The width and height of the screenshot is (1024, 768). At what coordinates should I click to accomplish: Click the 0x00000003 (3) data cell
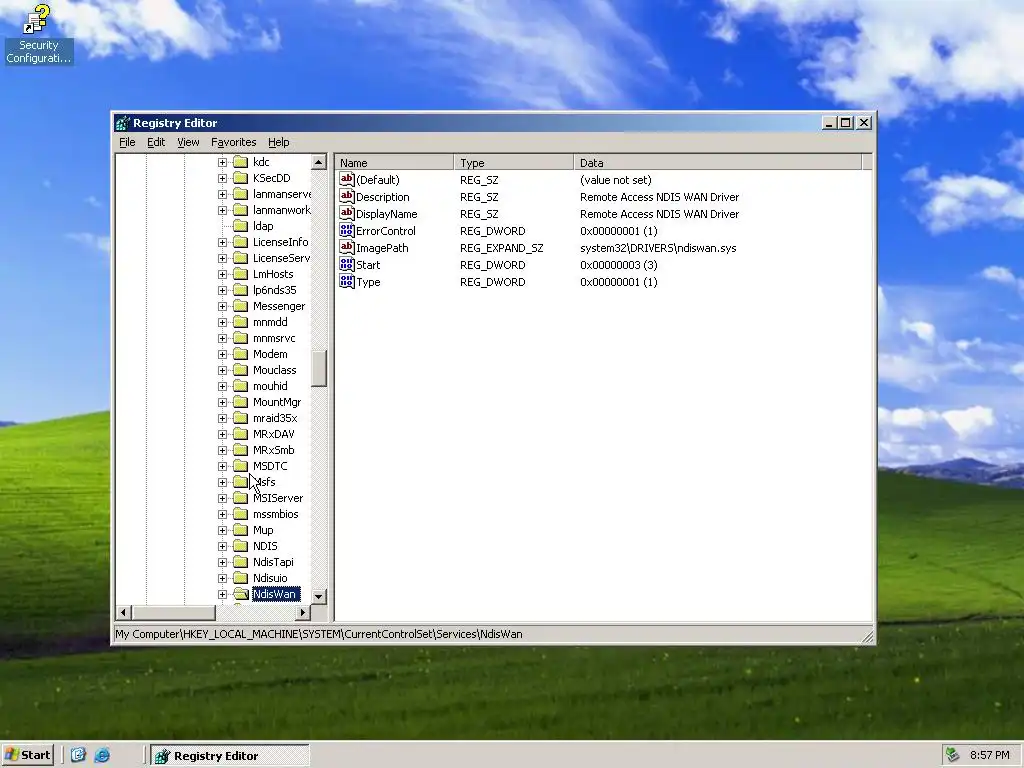point(618,265)
